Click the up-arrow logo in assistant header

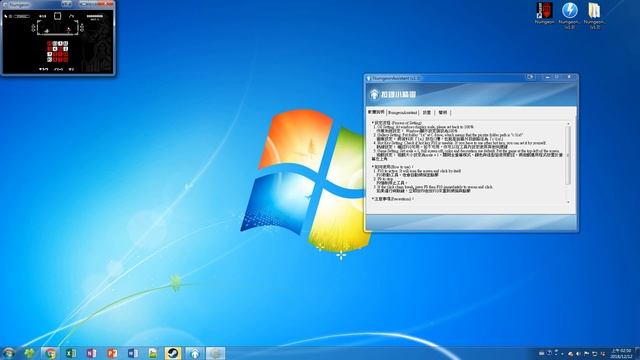point(374,94)
